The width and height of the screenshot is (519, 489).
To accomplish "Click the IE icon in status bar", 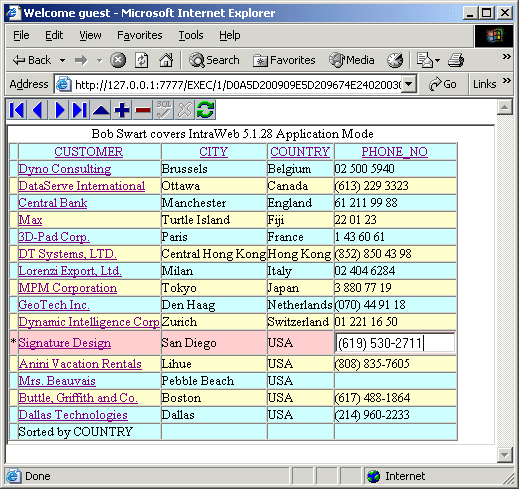I will [13, 476].
